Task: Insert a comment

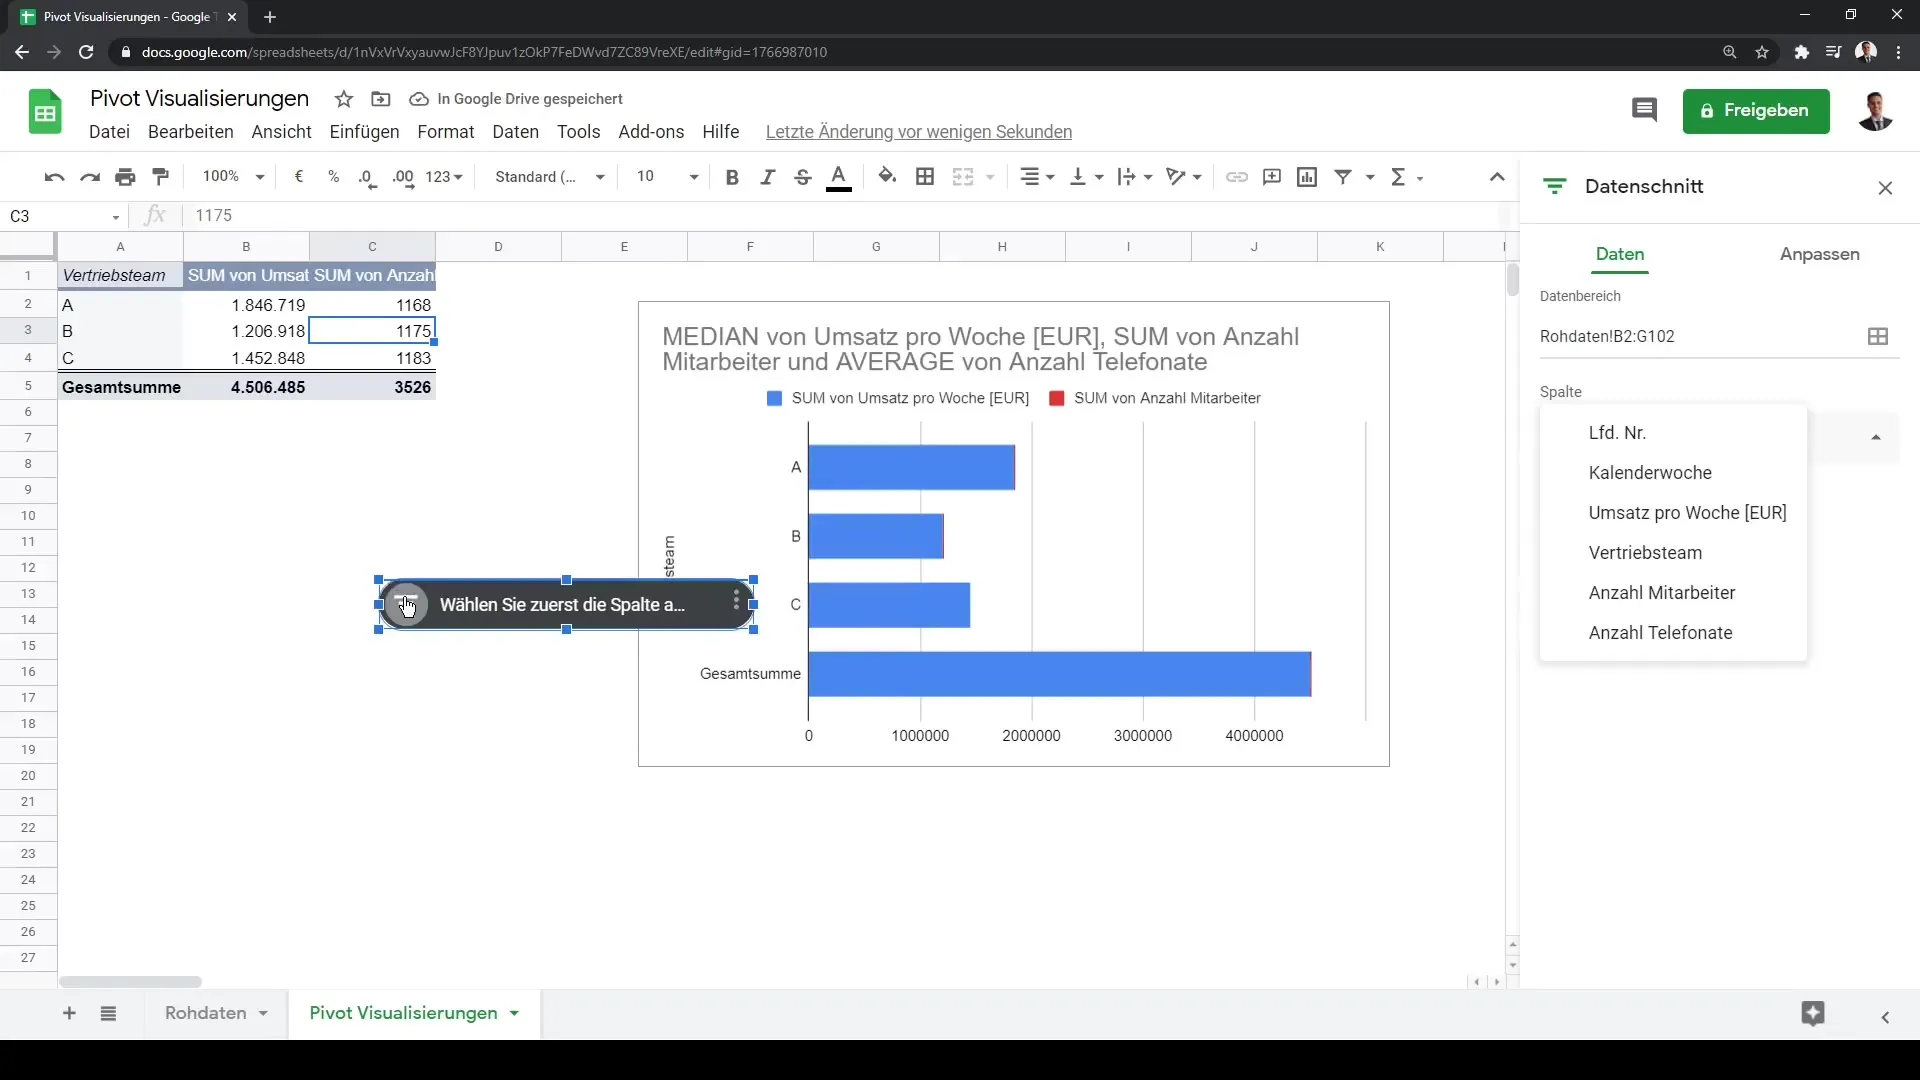Action: pyautogui.click(x=1272, y=177)
